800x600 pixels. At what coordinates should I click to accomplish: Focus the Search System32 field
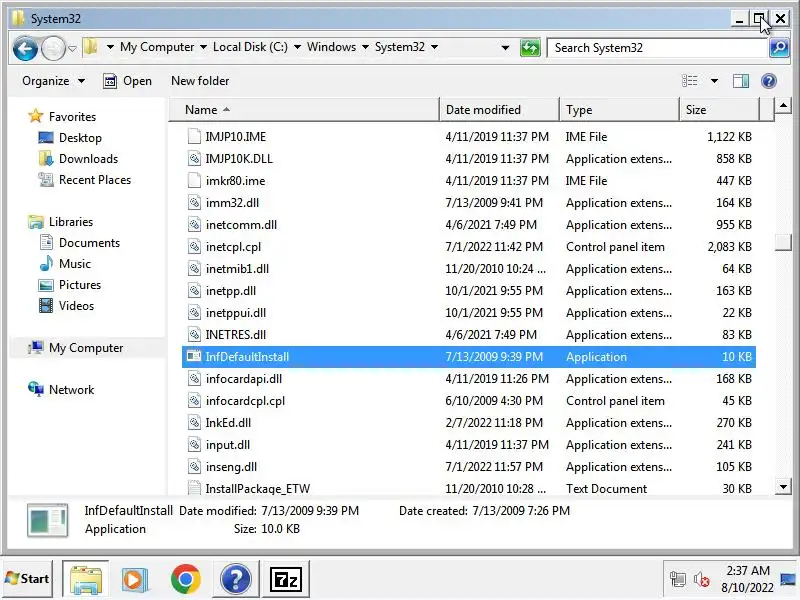point(658,48)
